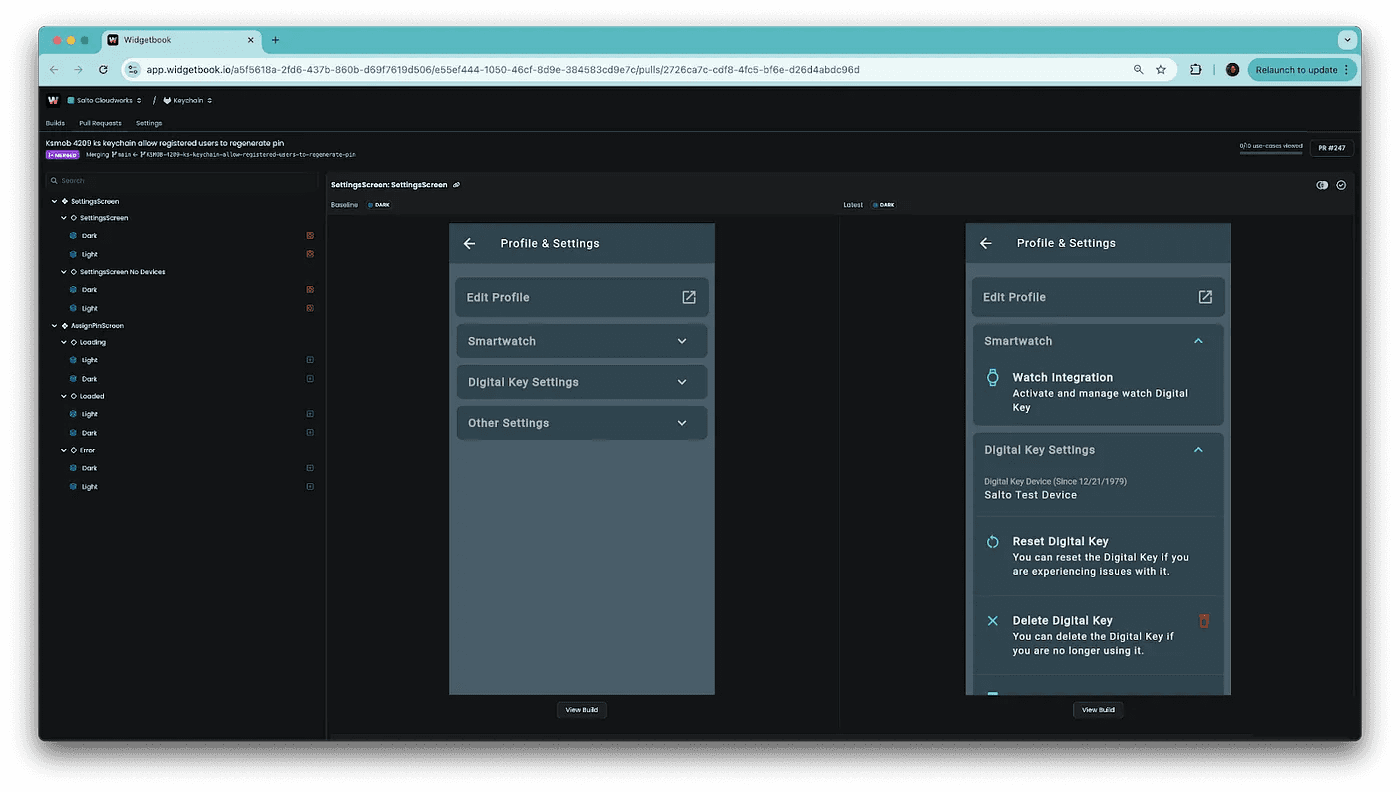Click the View Build button under the Baseline preview
This screenshot has width=1400, height=792.
click(581, 709)
